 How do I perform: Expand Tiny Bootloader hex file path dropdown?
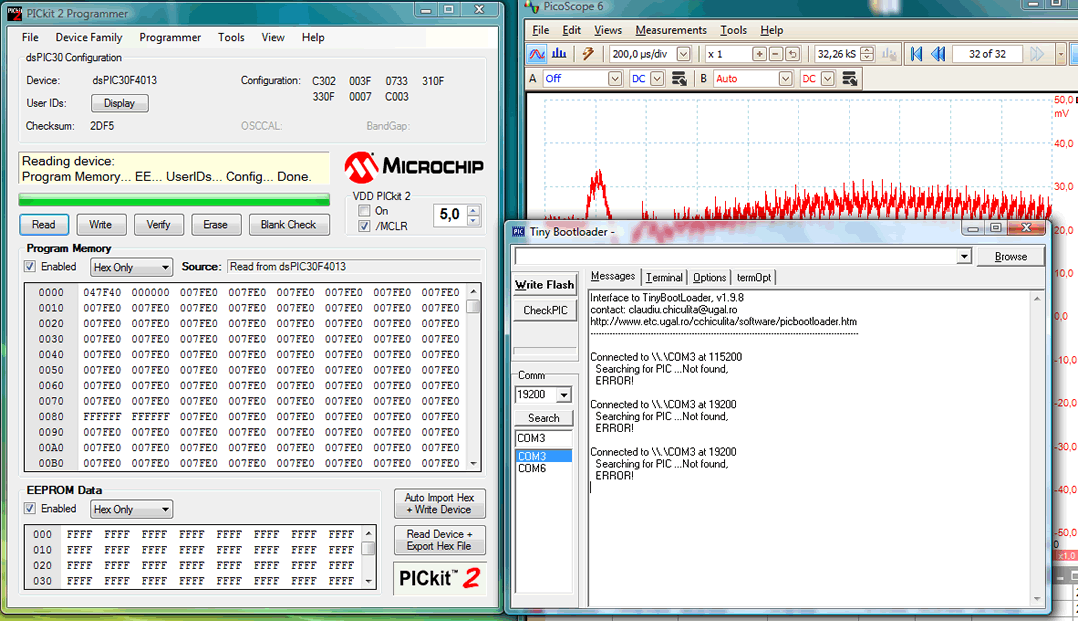[964, 257]
